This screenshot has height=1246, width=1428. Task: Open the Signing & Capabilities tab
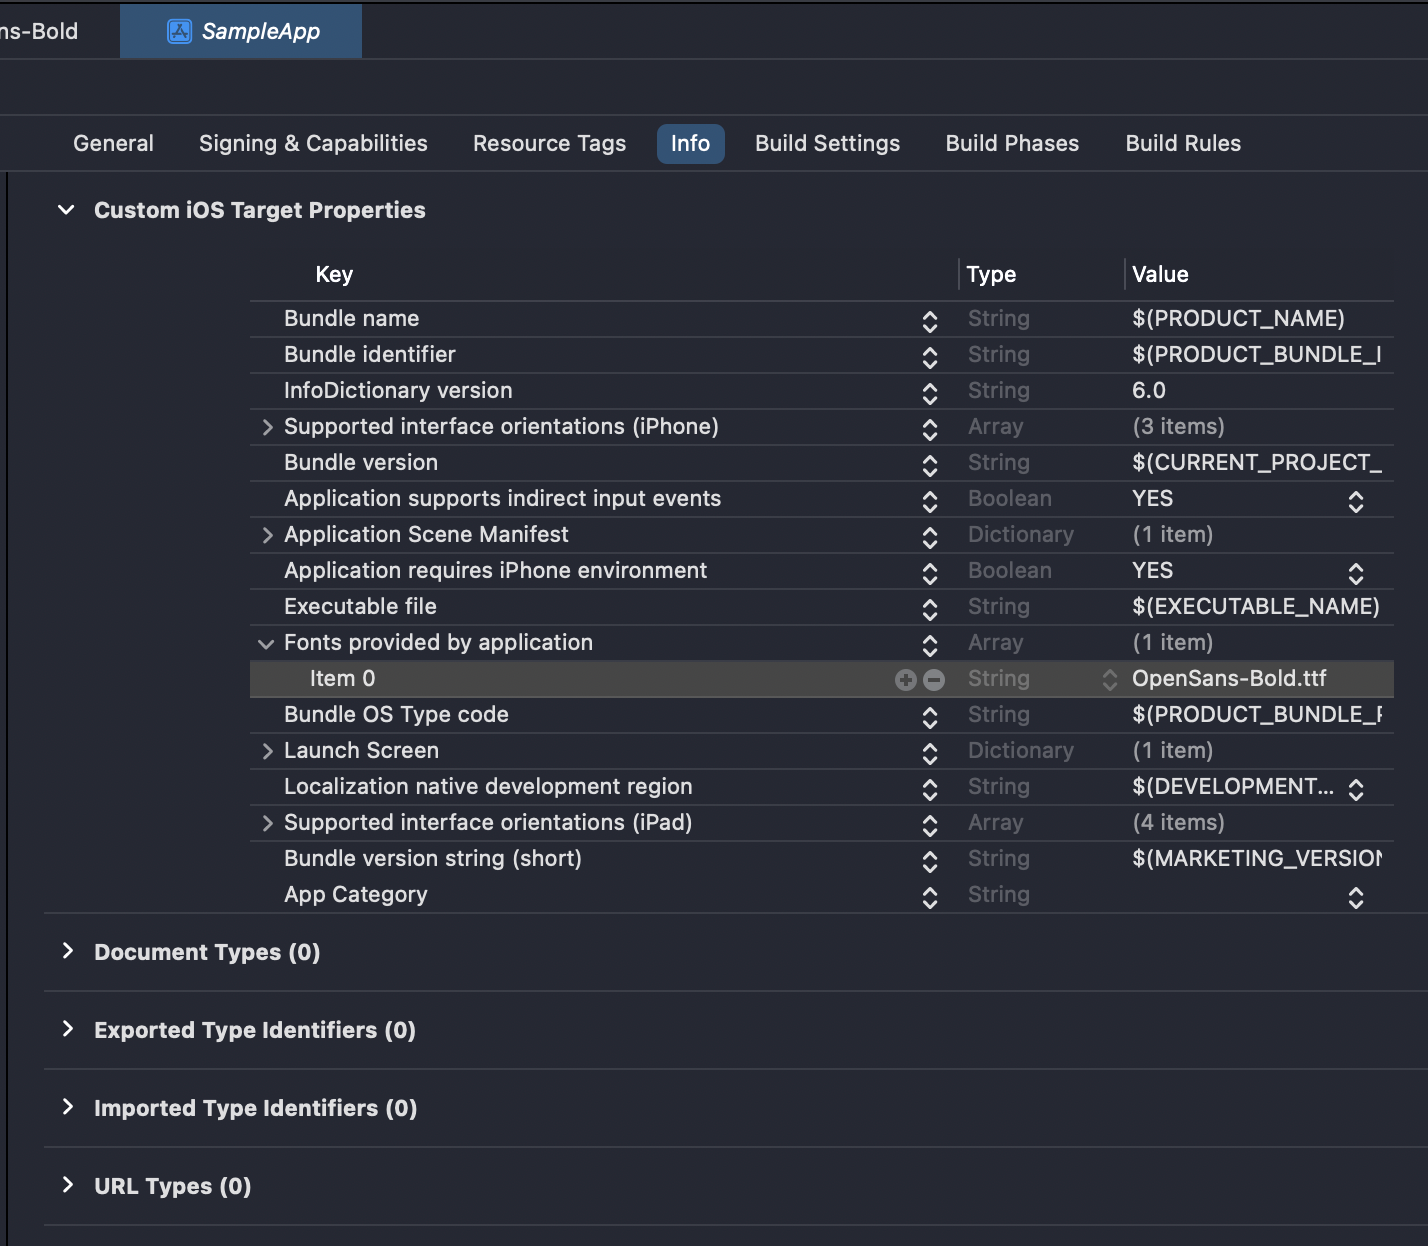[313, 143]
